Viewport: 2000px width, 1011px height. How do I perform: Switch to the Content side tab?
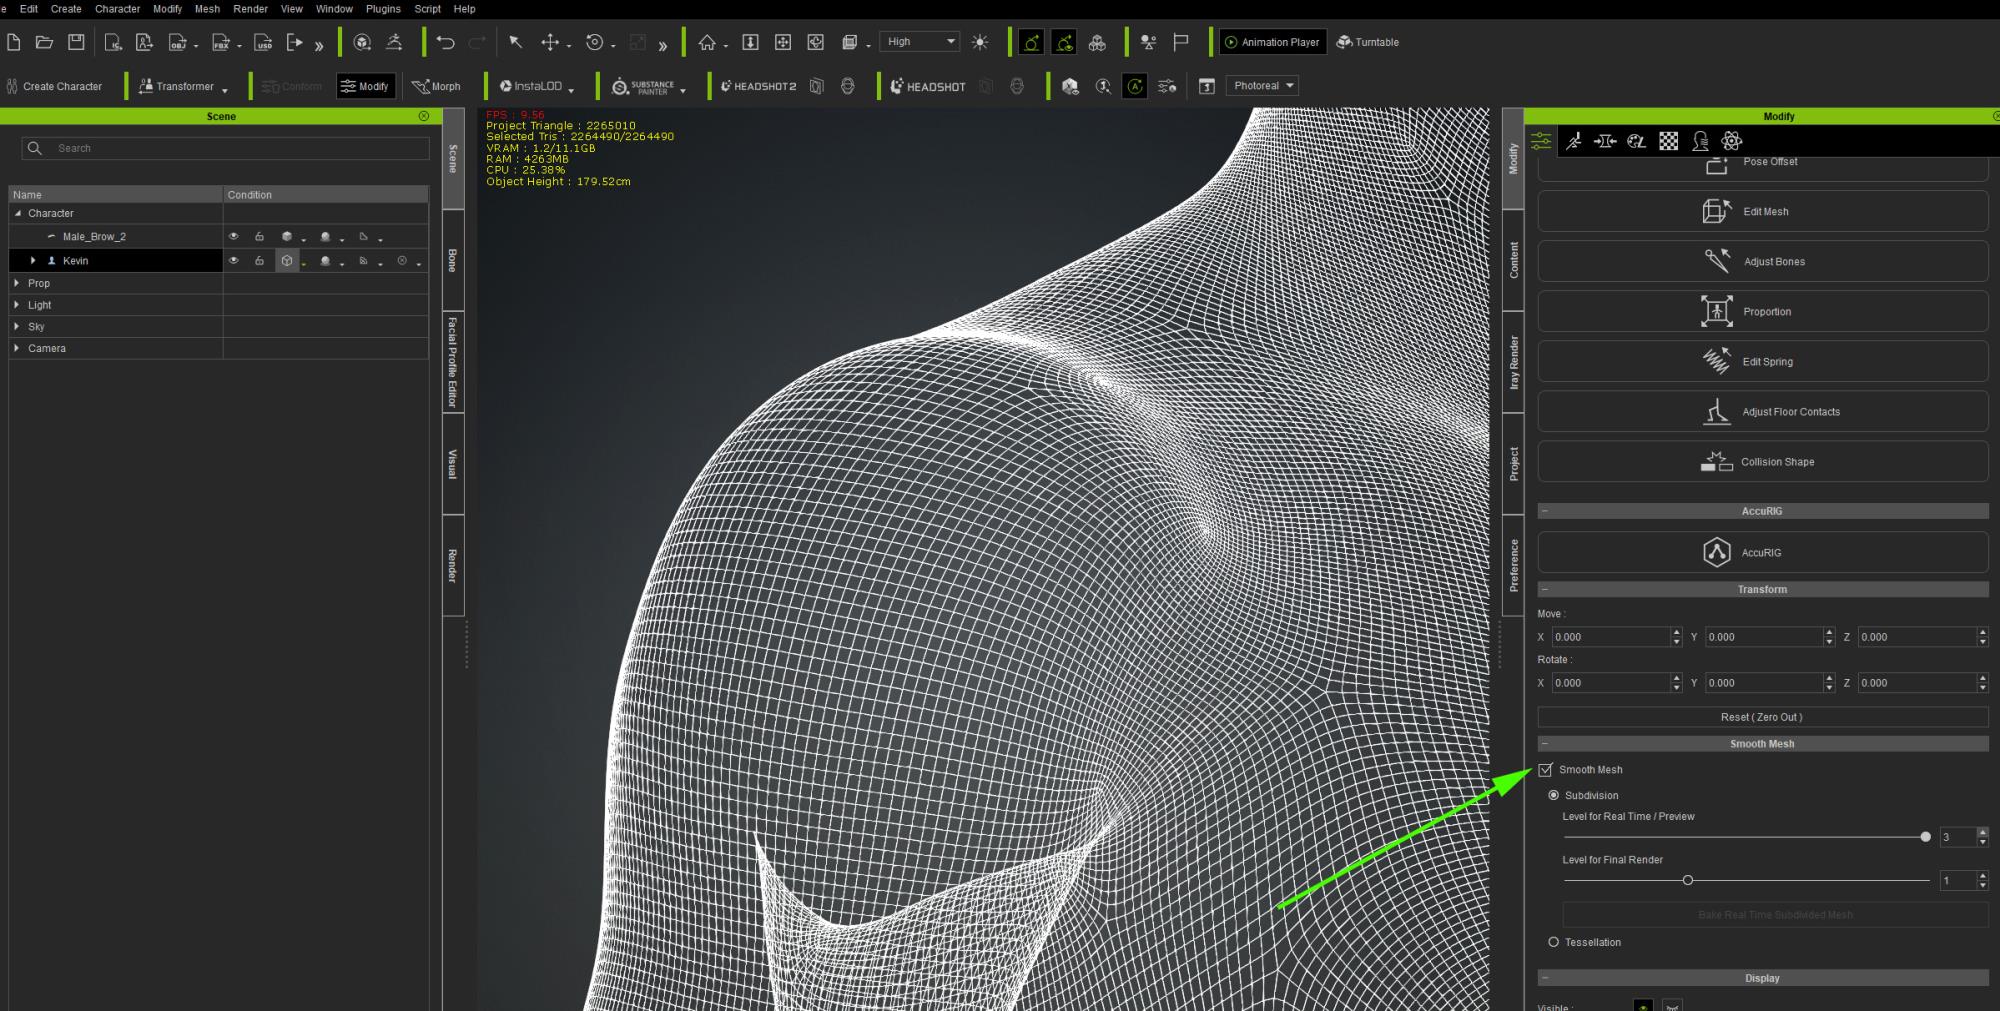(1513, 260)
